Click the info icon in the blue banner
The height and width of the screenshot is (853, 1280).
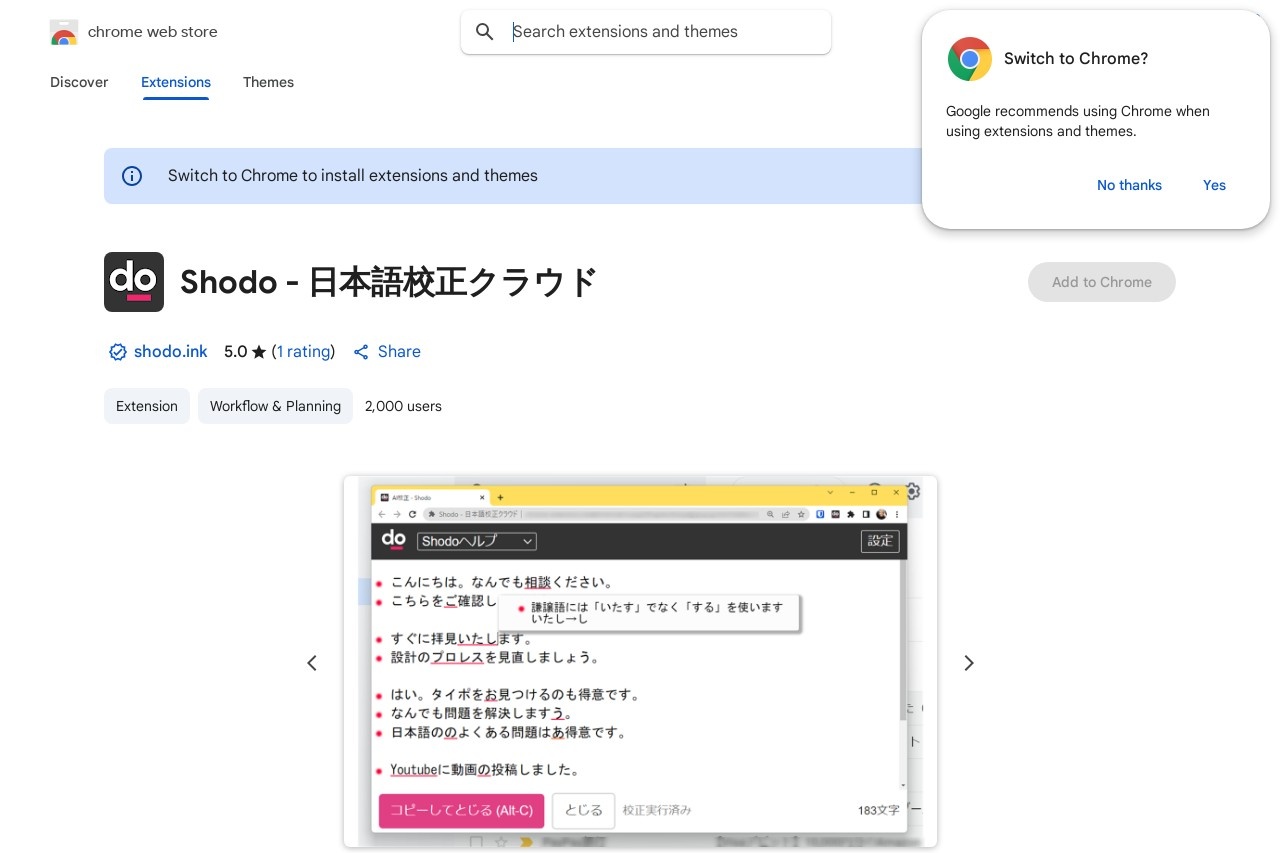[x=132, y=176]
